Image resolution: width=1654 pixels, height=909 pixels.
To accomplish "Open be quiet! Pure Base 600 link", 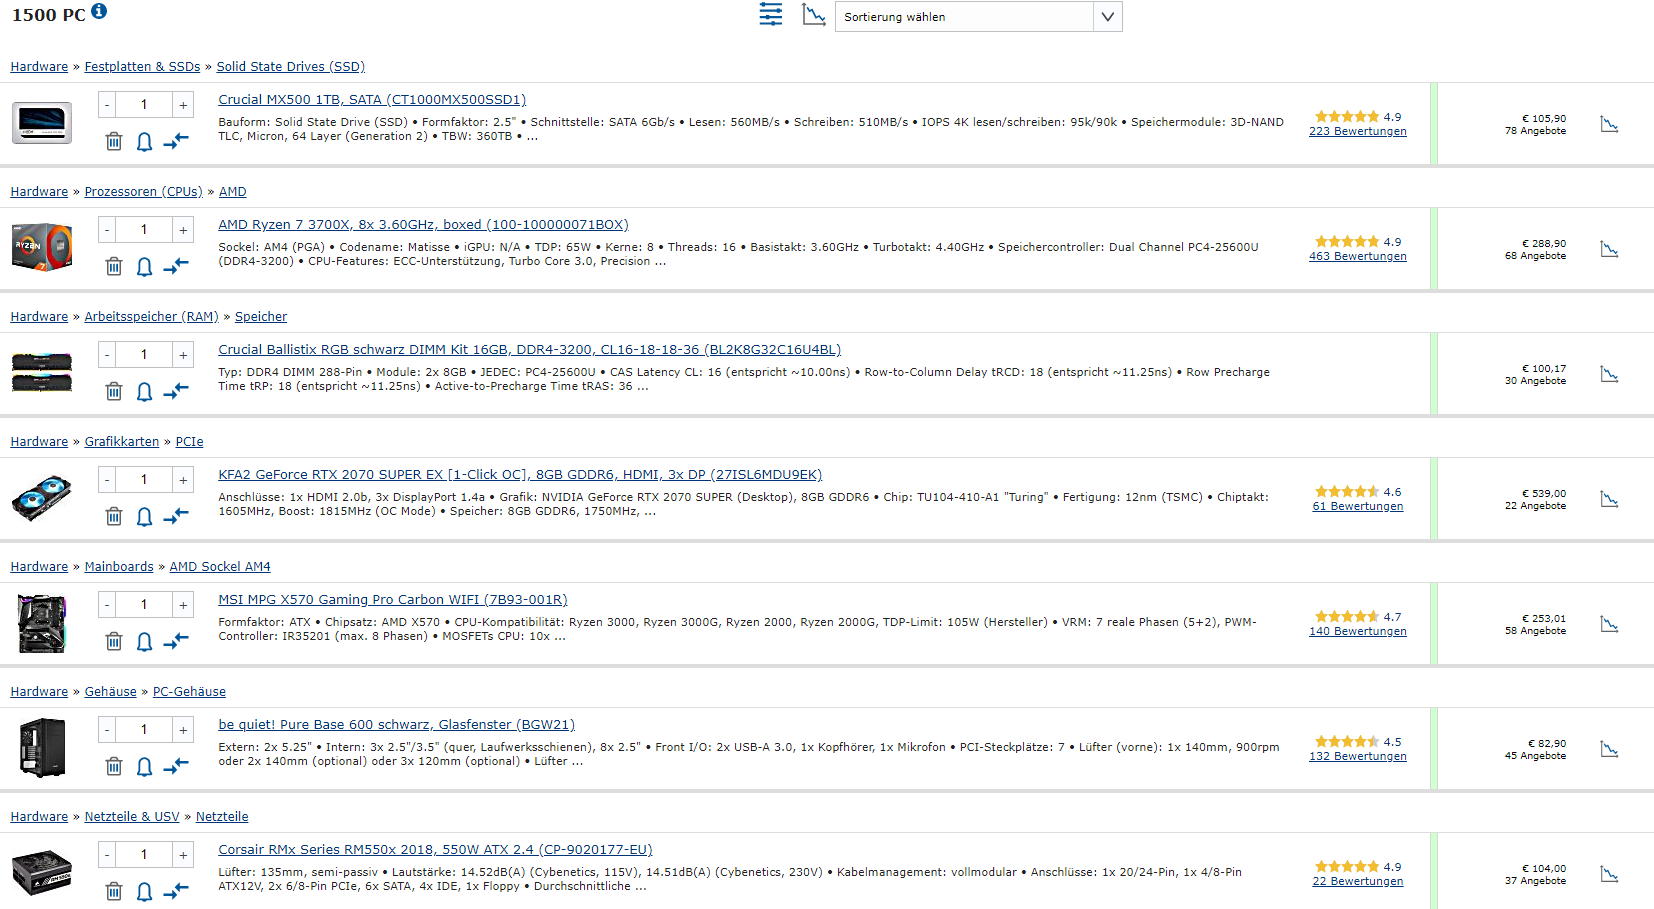I will pos(396,724).
